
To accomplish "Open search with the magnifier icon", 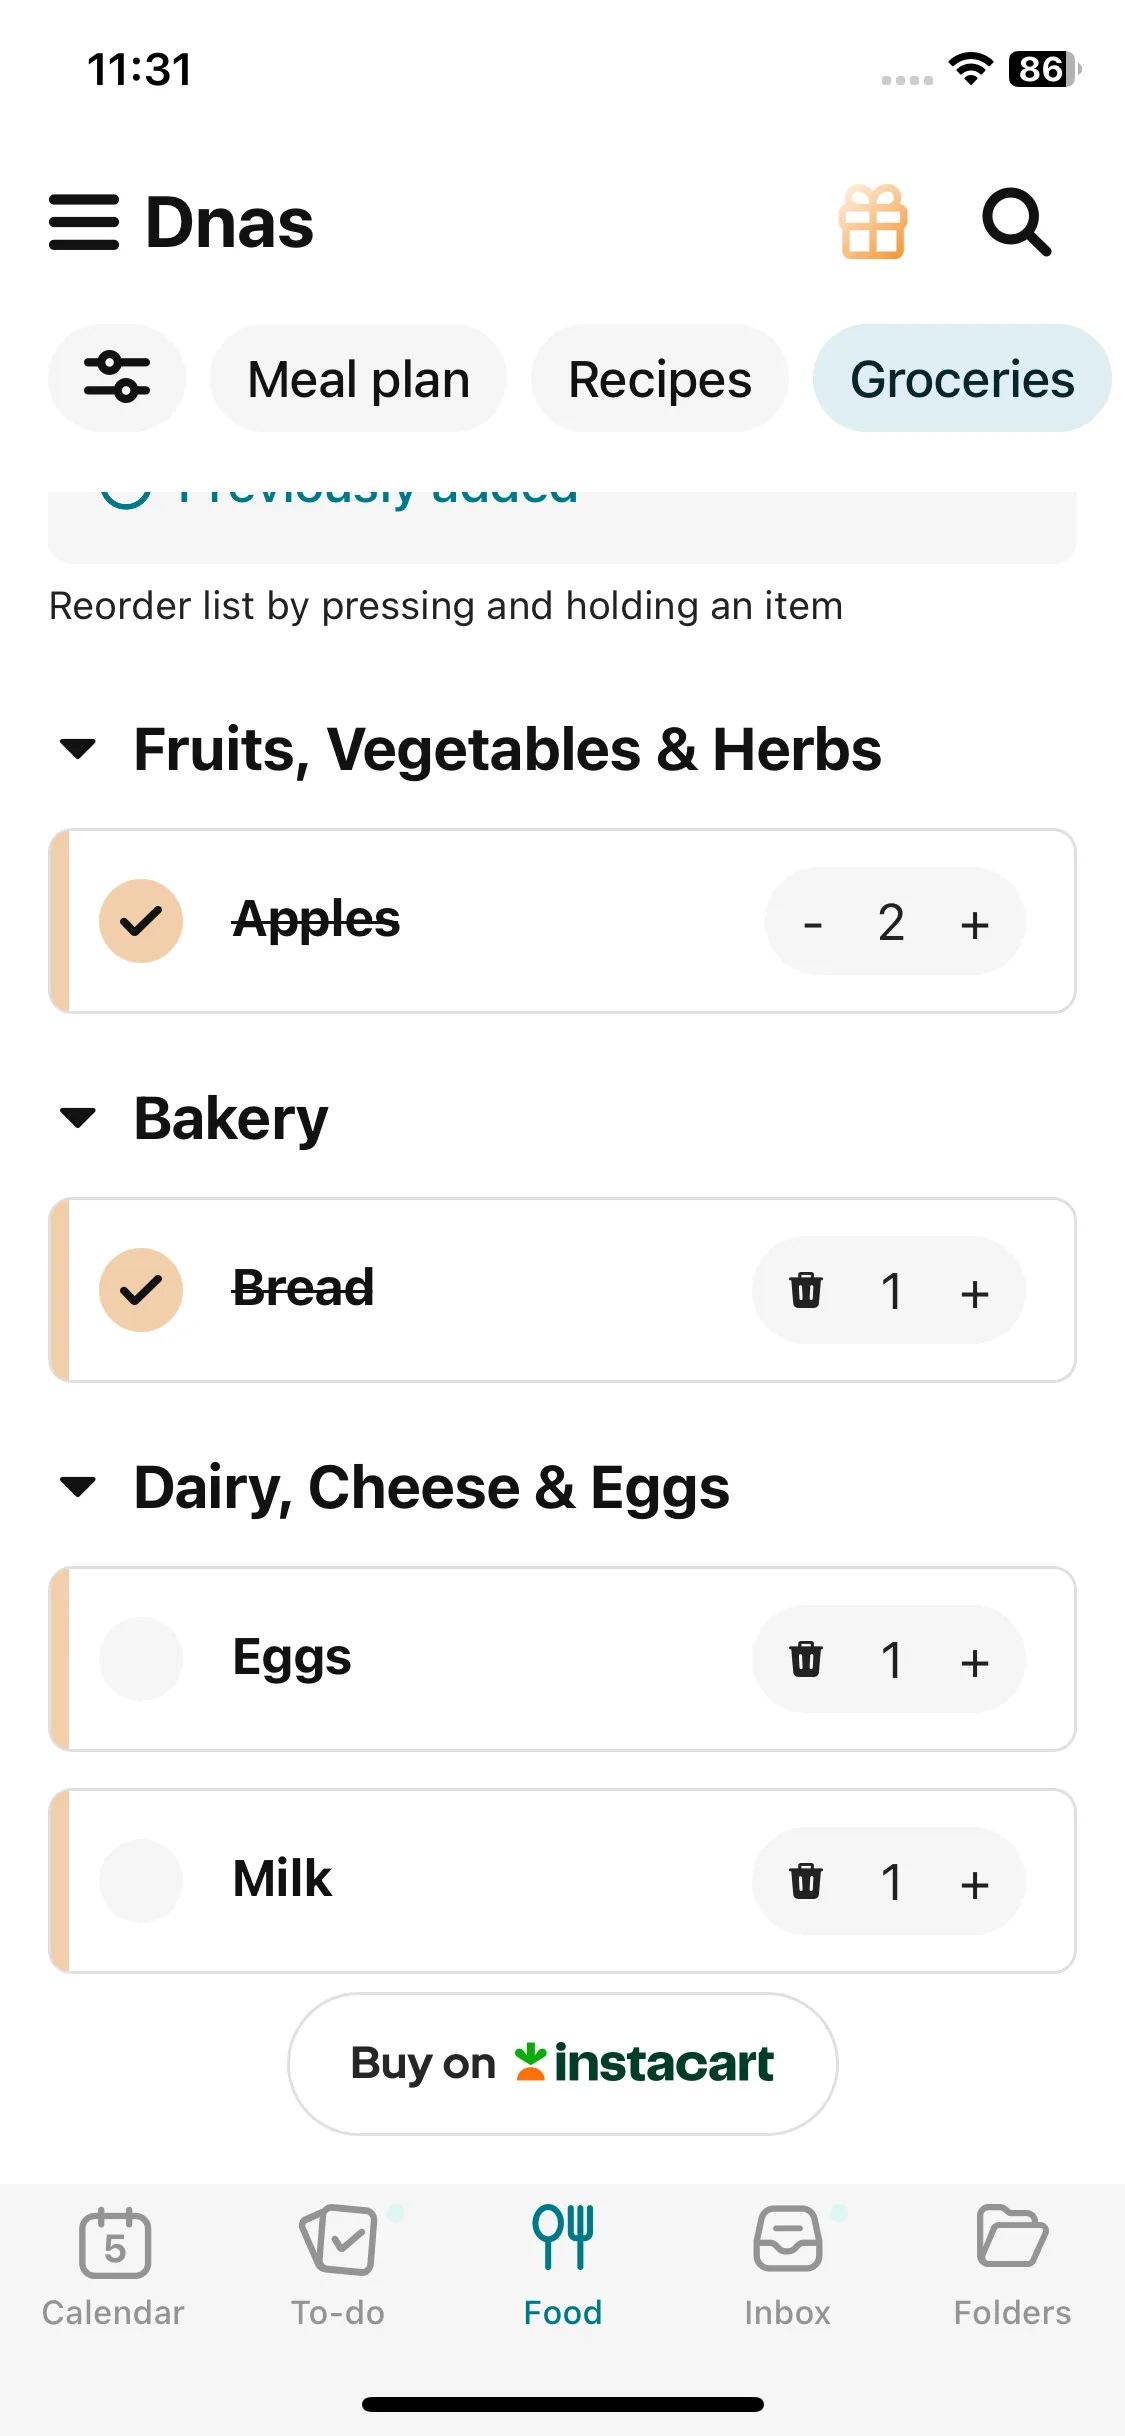I will 1016,222.
